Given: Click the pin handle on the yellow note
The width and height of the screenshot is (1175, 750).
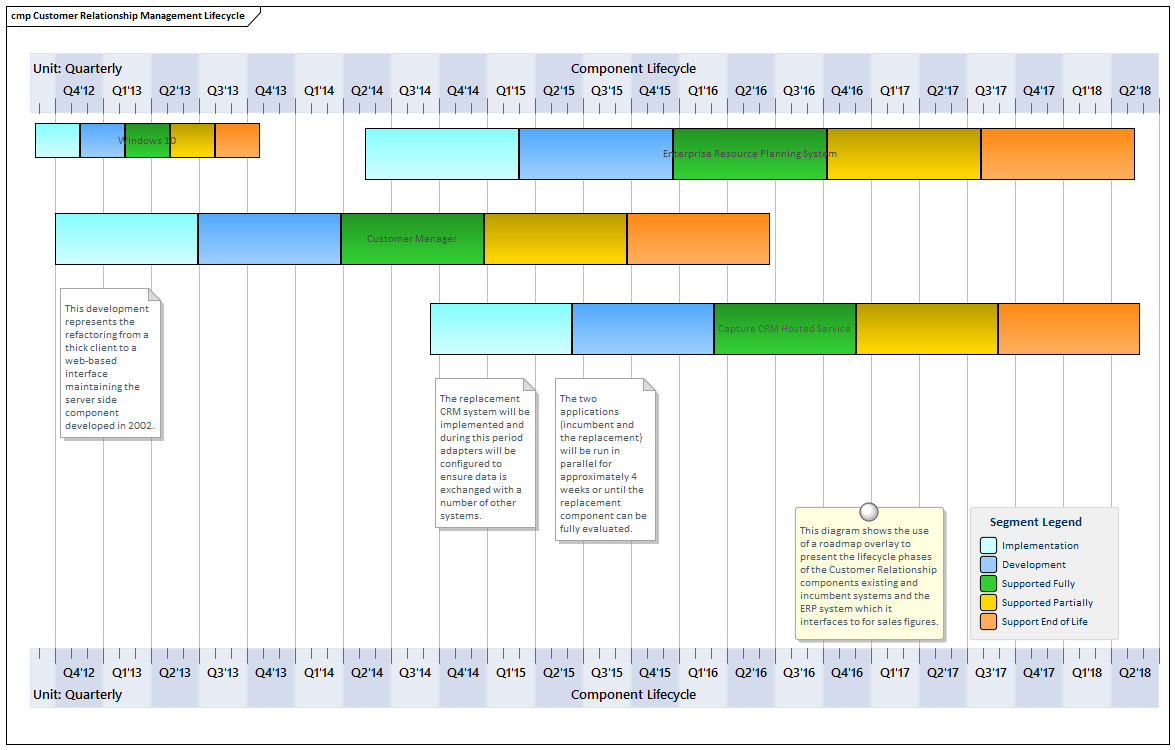Looking at the screenshot, I should 868,511.
